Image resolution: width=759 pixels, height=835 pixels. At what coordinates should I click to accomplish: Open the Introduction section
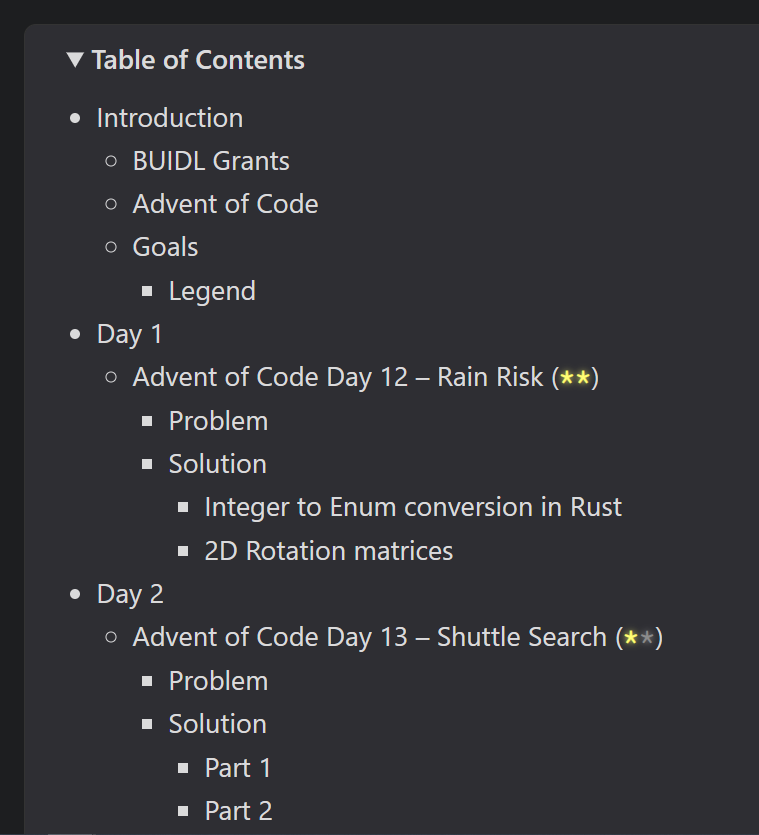[x=170, y=117]
